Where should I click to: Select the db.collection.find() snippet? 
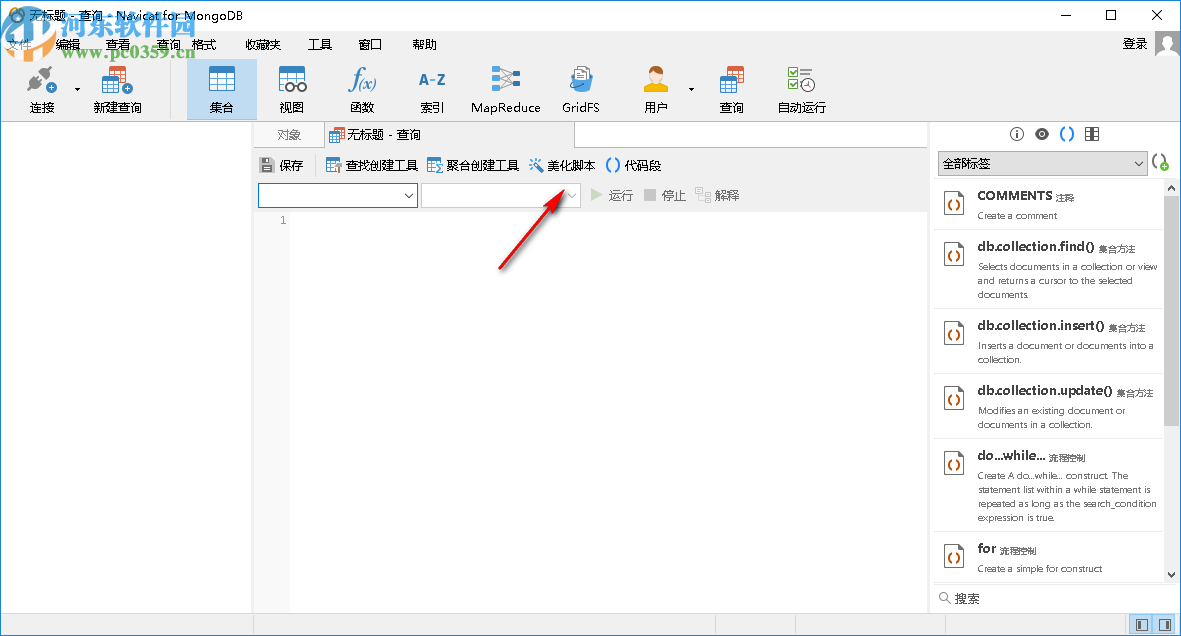[1048, 269]
